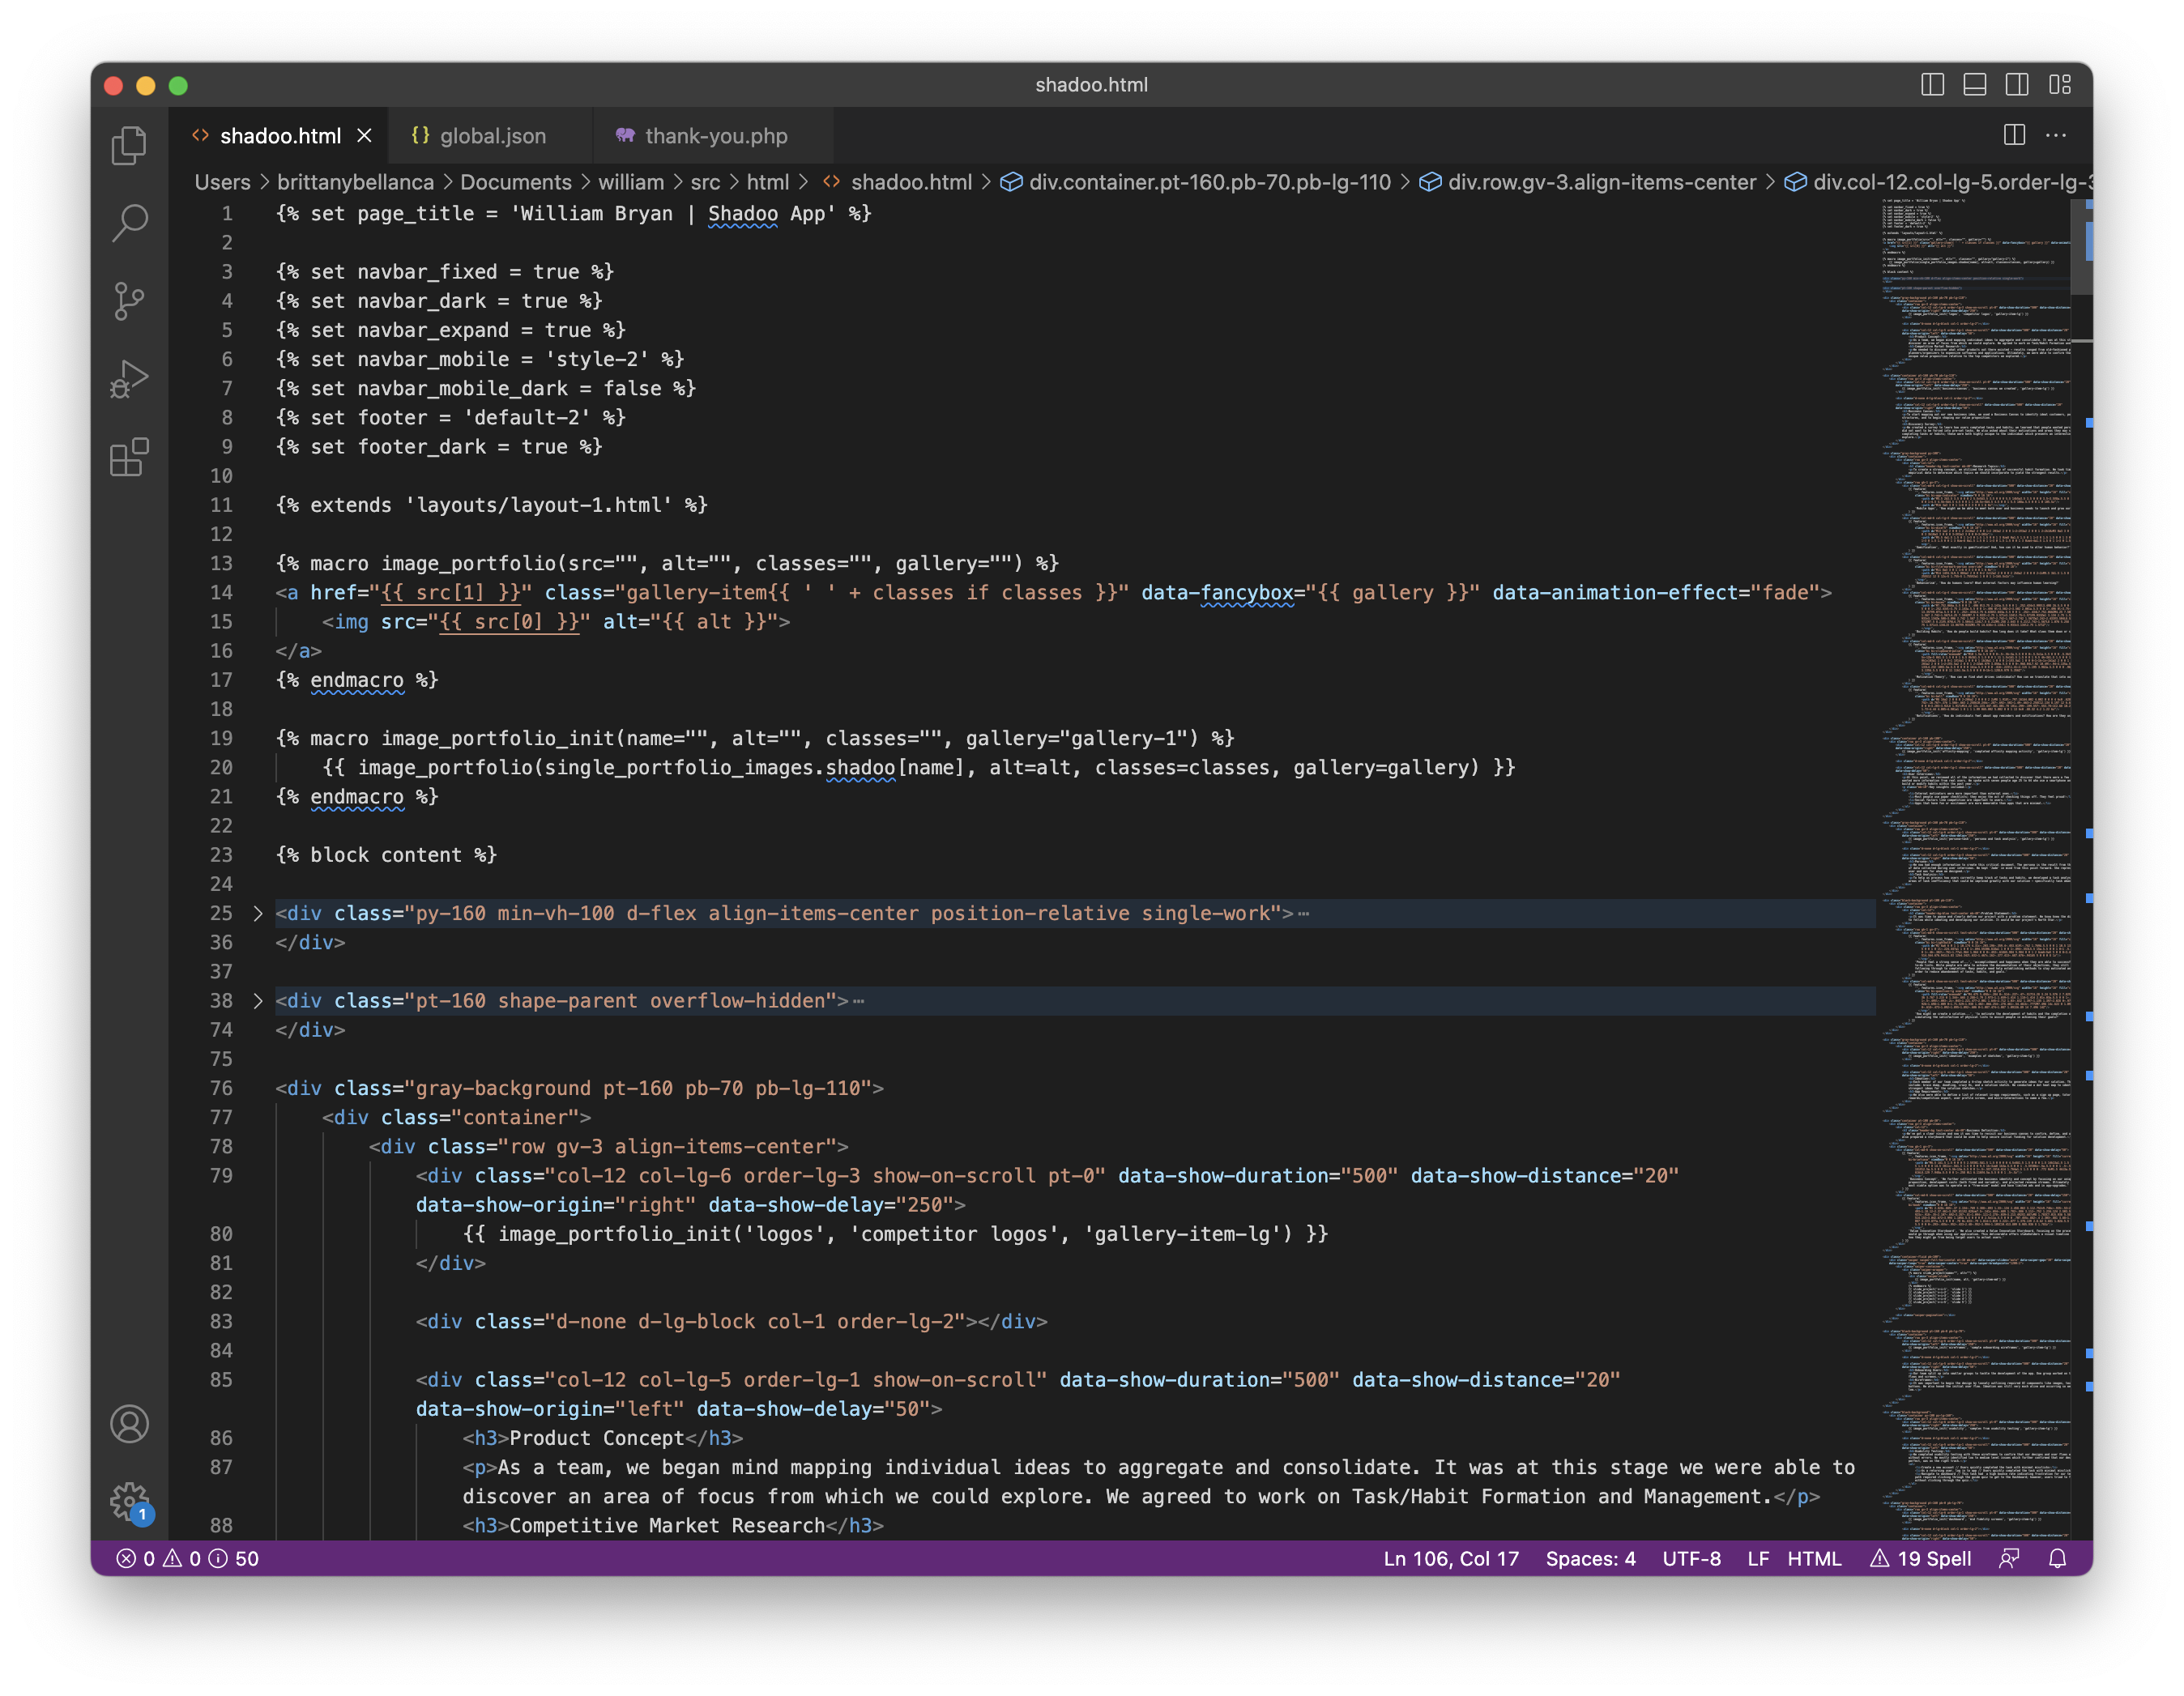Screen dimensions: 2184x1696
Task: Click the {{ src[1] }} href link
Action: 450,593
